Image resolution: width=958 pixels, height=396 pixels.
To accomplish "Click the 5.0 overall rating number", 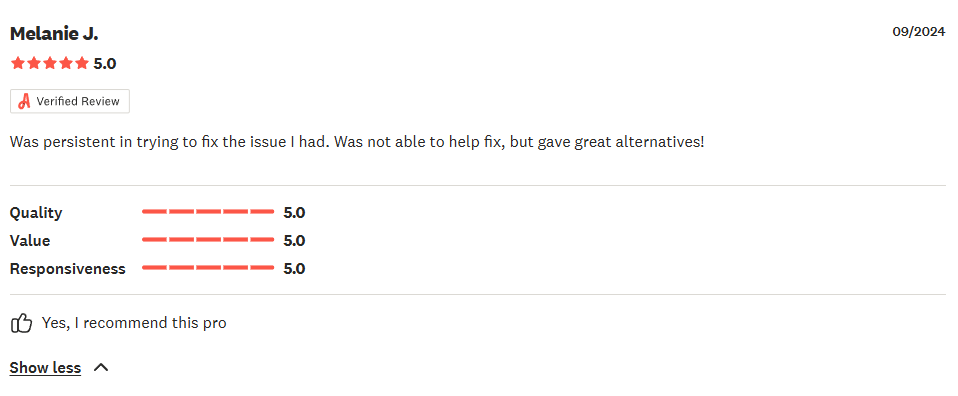I will [104, 64].
